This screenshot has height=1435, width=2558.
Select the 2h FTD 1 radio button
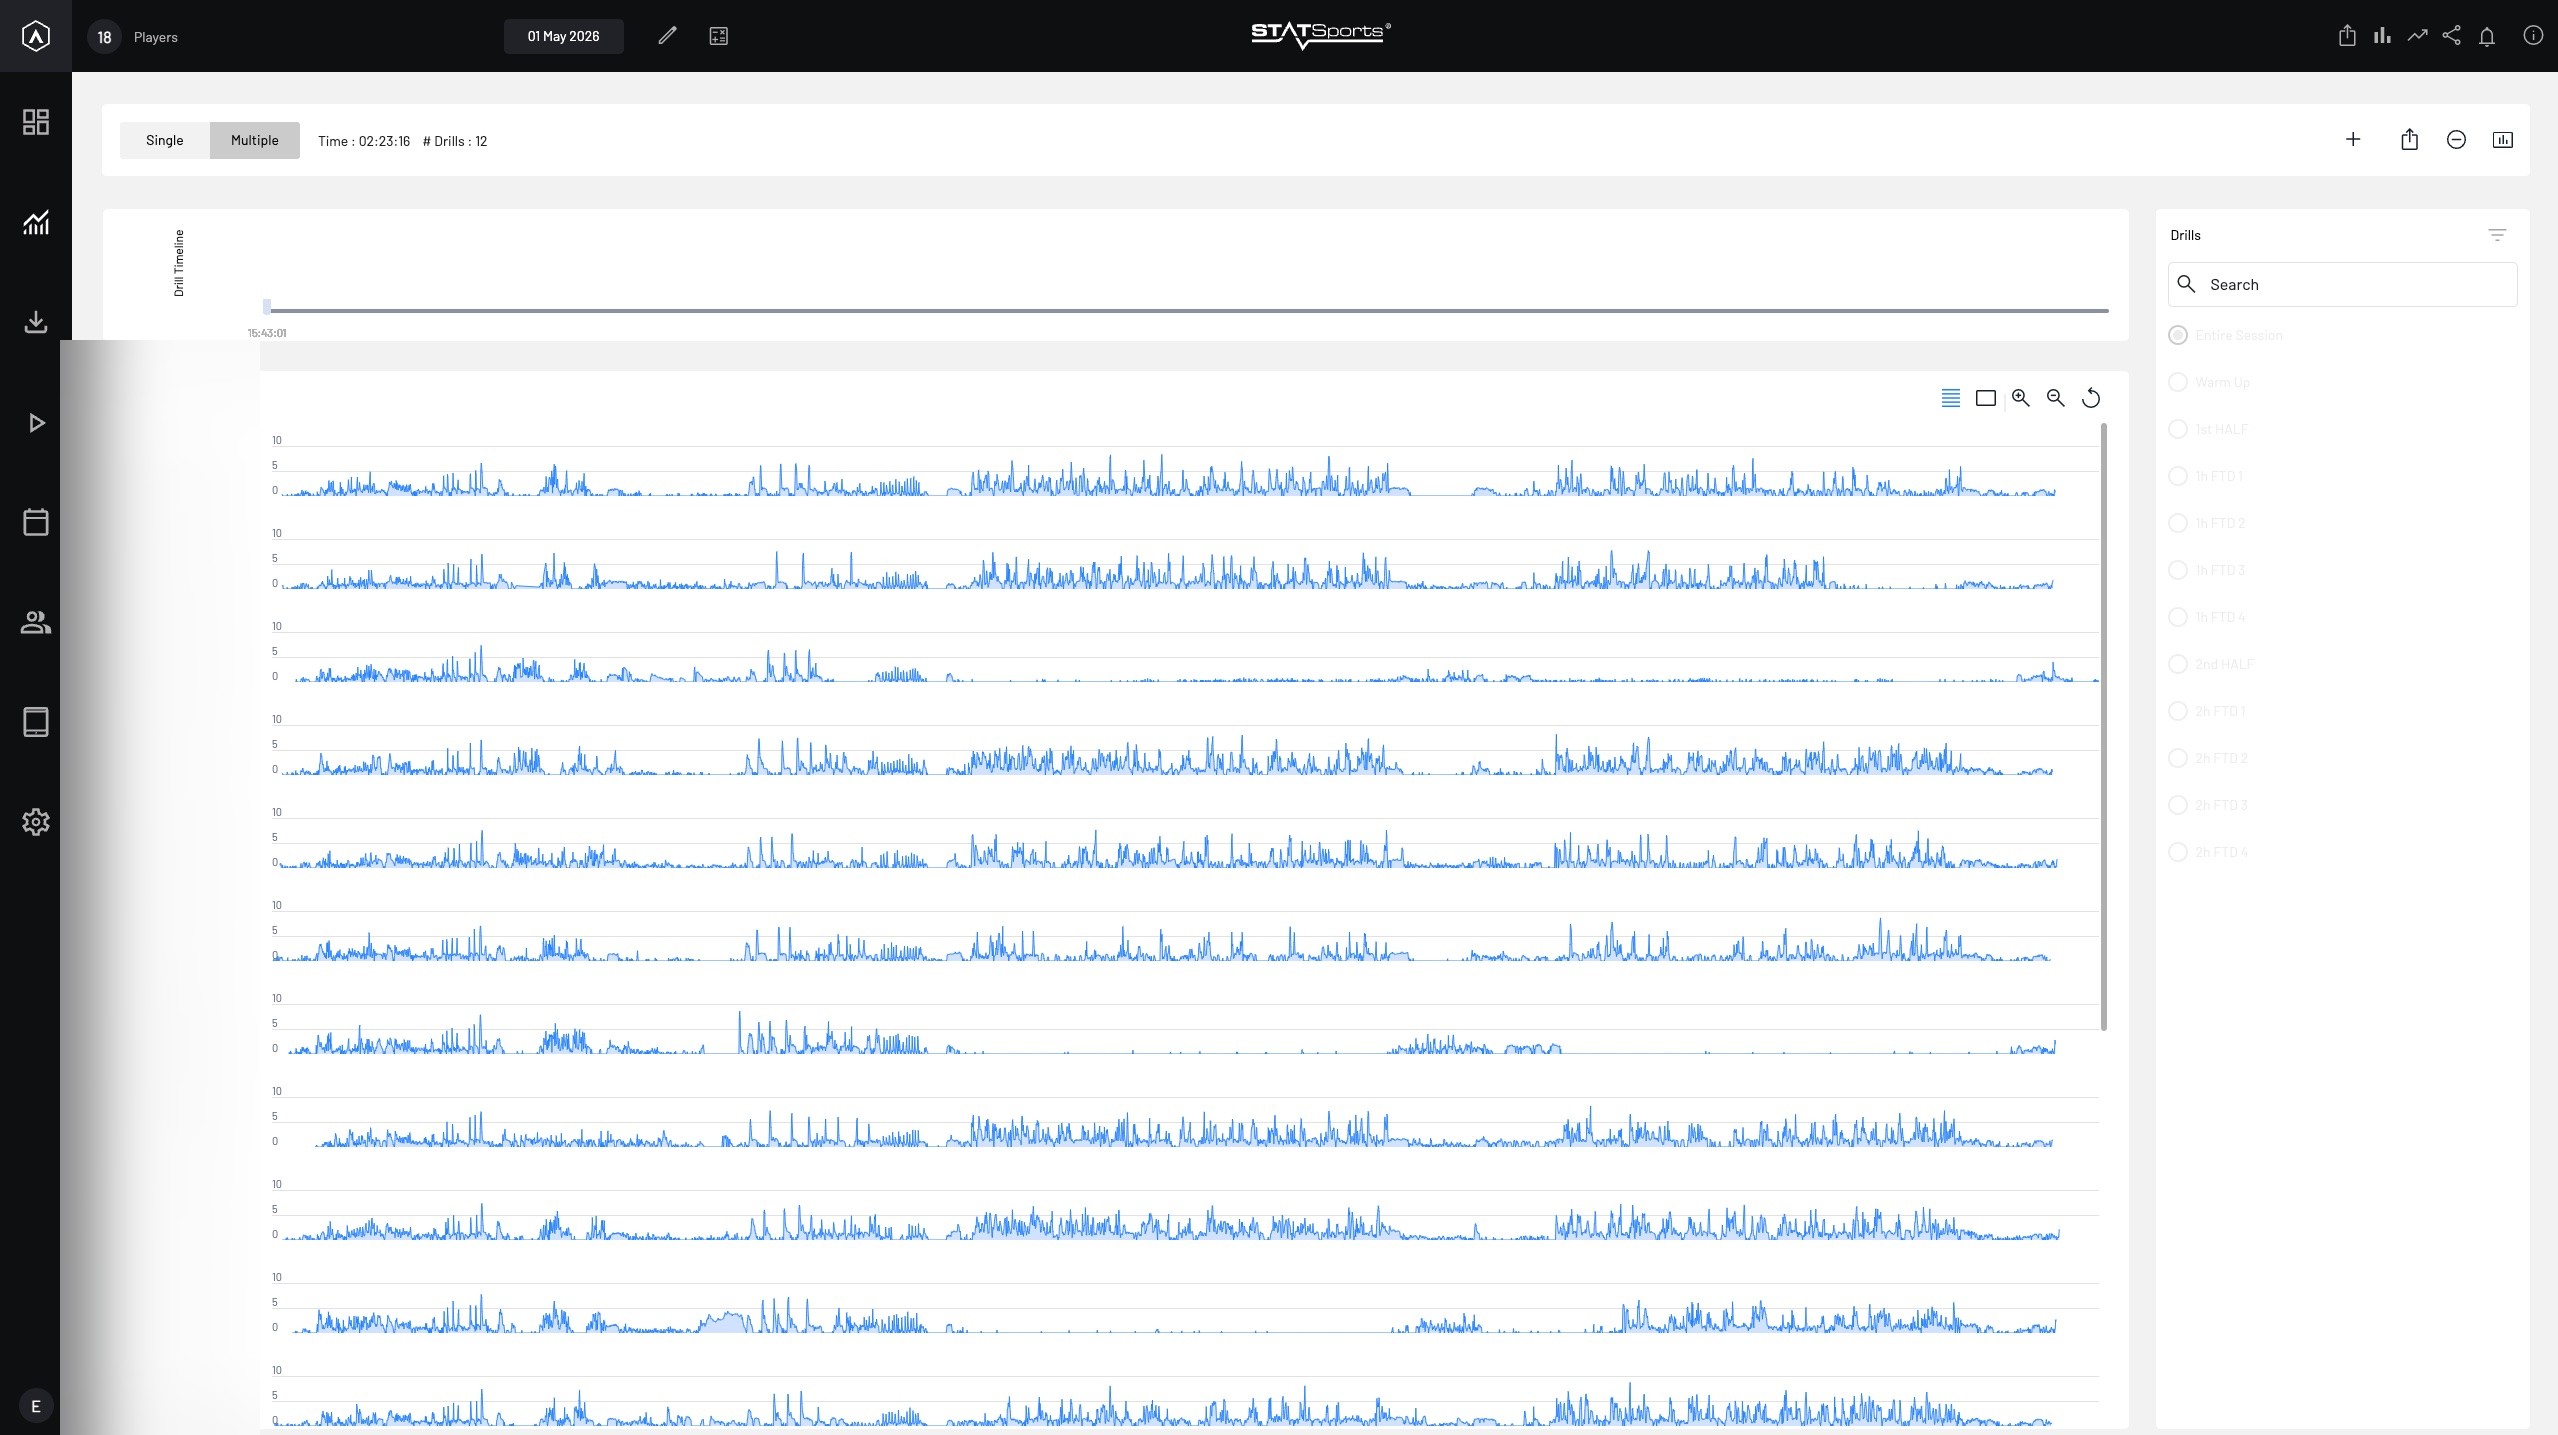2178,711
